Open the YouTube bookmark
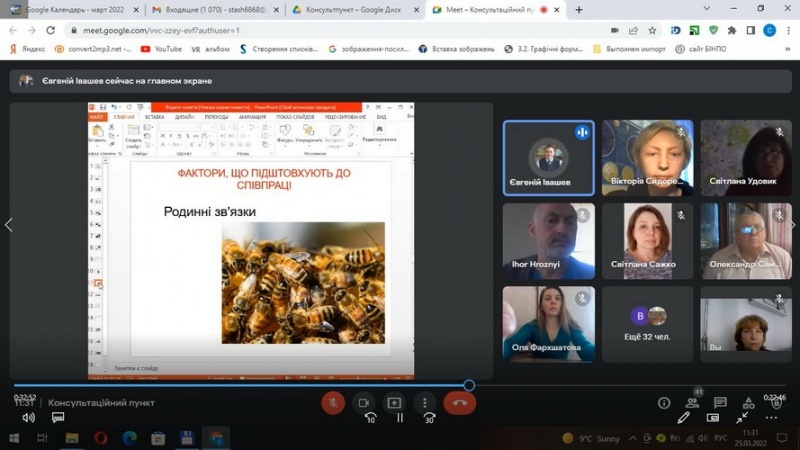 click(x=161, y=48)
